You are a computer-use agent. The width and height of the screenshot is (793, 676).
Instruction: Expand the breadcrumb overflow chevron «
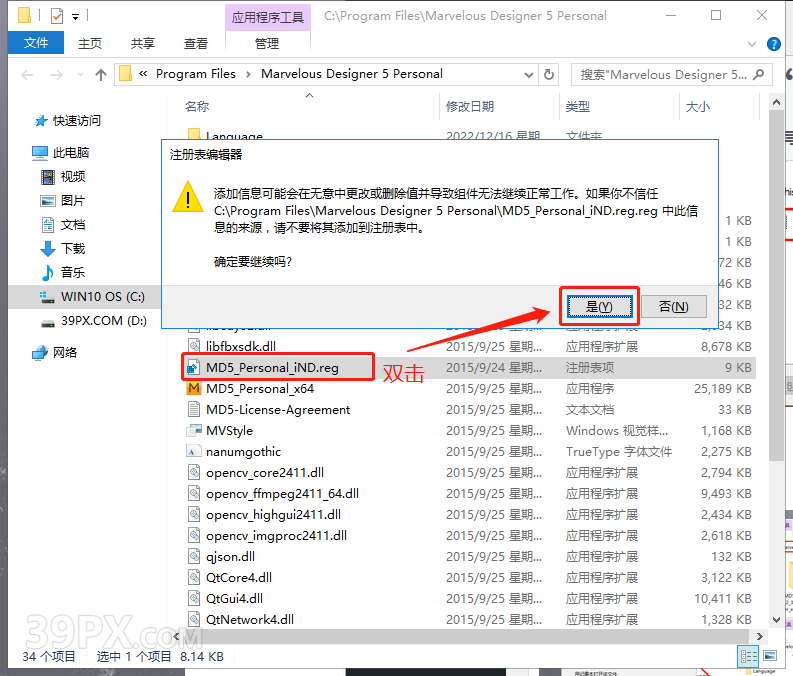point(143,74)
